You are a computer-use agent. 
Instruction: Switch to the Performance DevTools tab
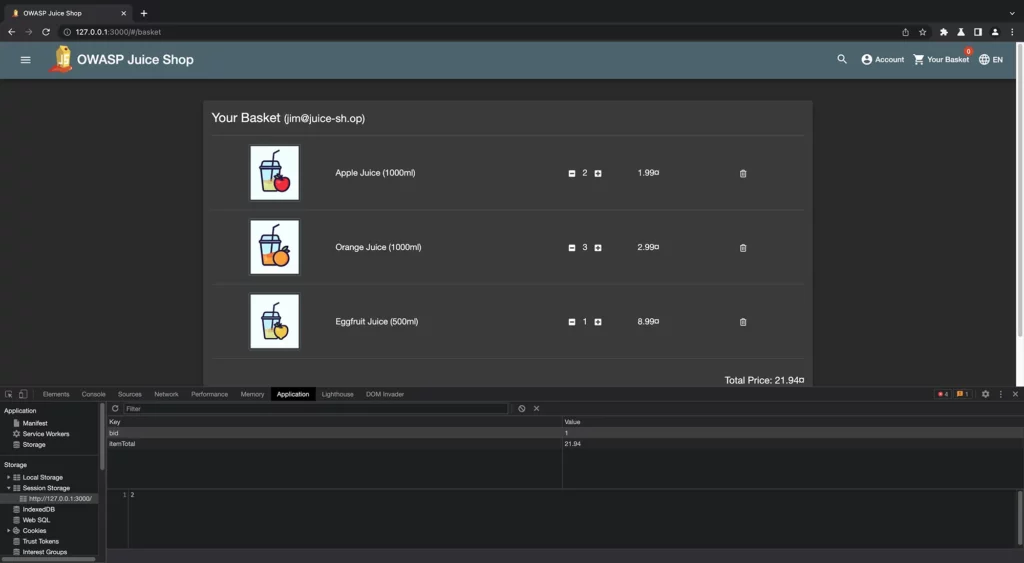(x=210, y=394)
